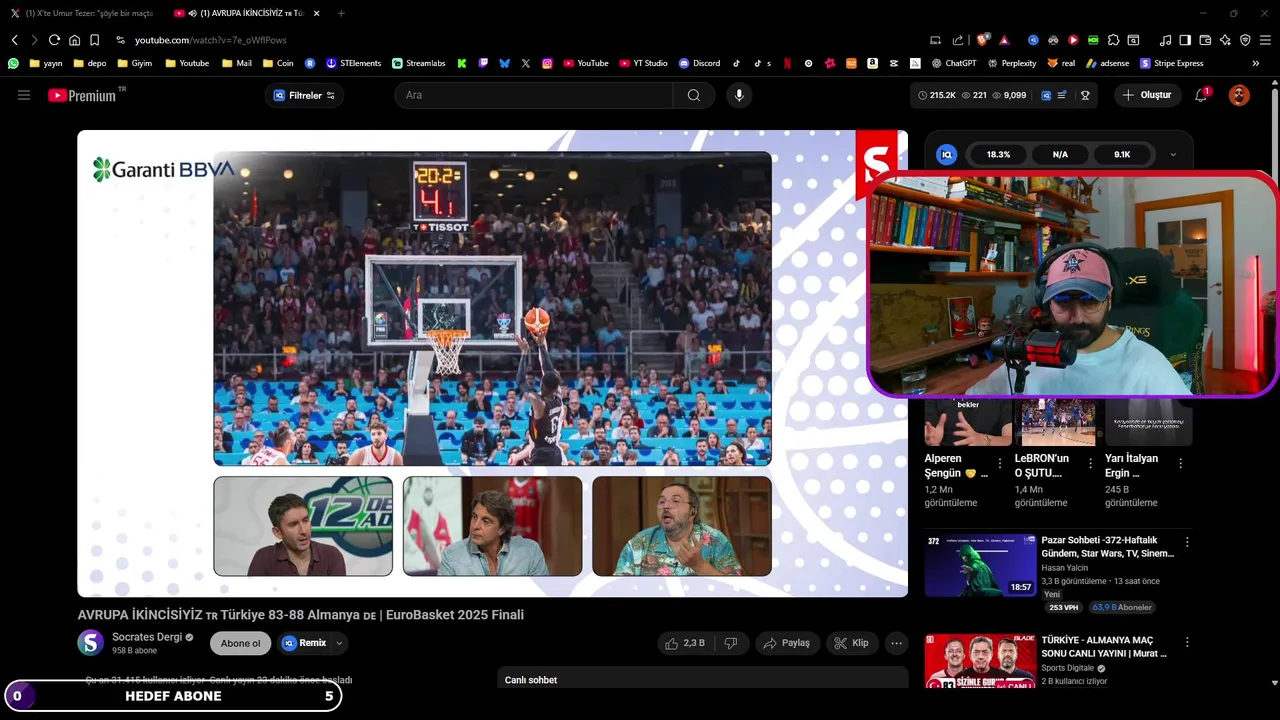This screenshot has width=1280, height=720.
Task: Start voice search with the microphone
Action: coord(739,95)
